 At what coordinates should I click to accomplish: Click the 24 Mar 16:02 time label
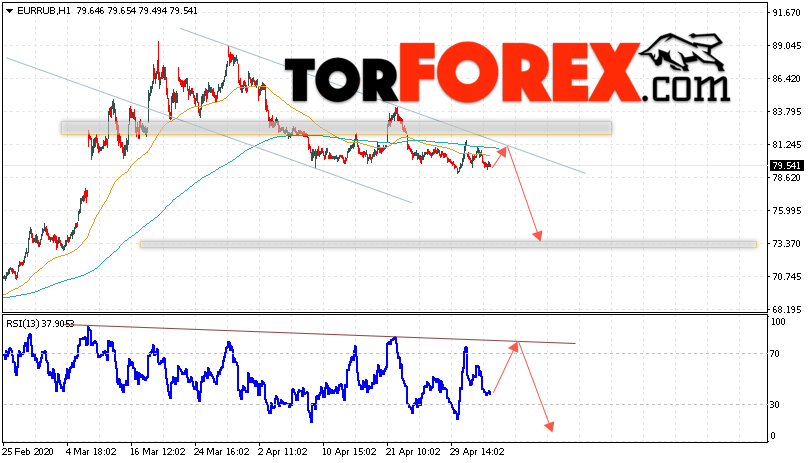click(222, 452)
